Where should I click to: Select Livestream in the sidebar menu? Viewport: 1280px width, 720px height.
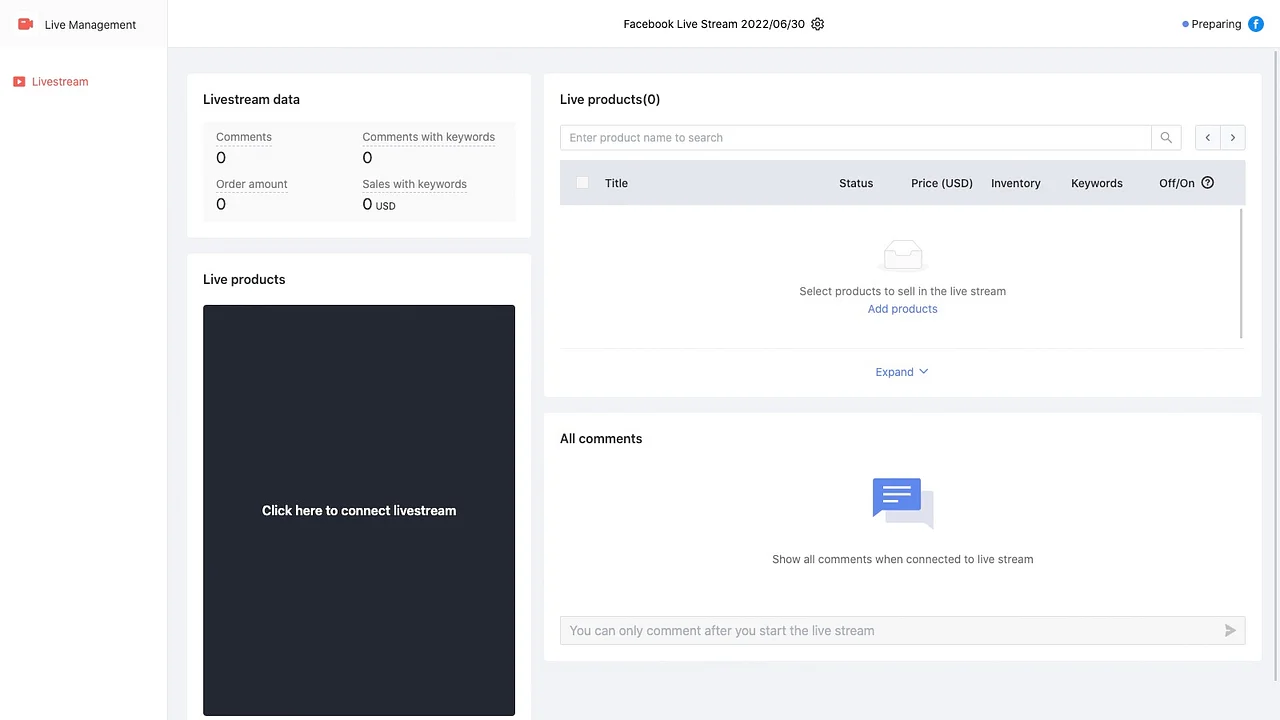59,81
